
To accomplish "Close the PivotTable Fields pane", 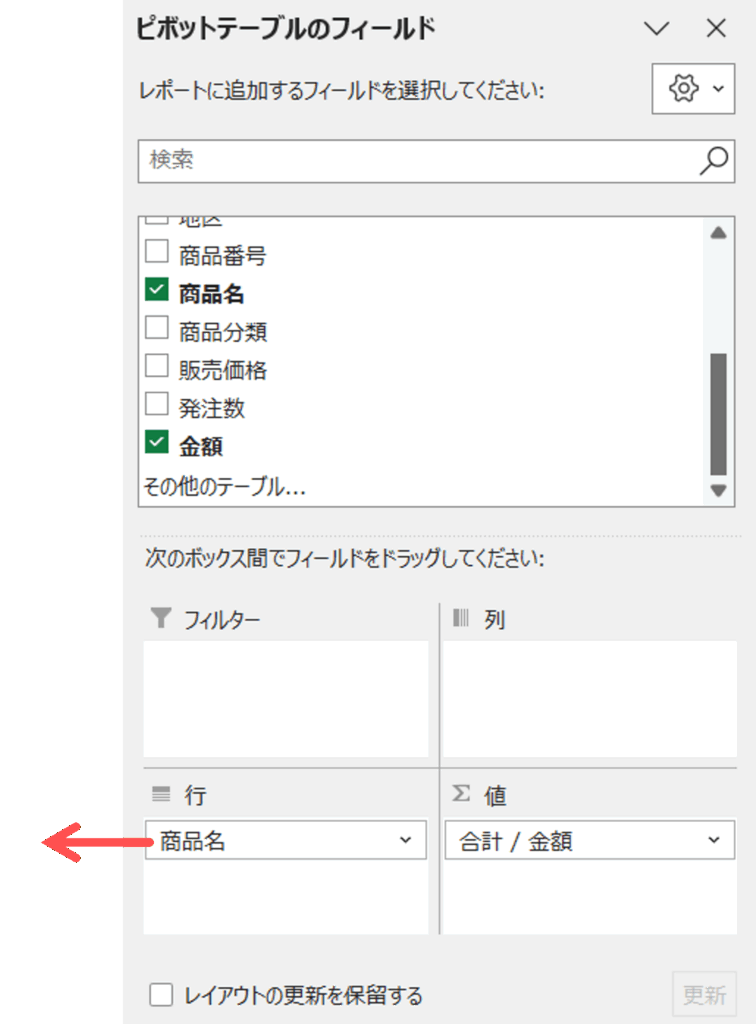I will pyautogui.click(x=716, y=29).
